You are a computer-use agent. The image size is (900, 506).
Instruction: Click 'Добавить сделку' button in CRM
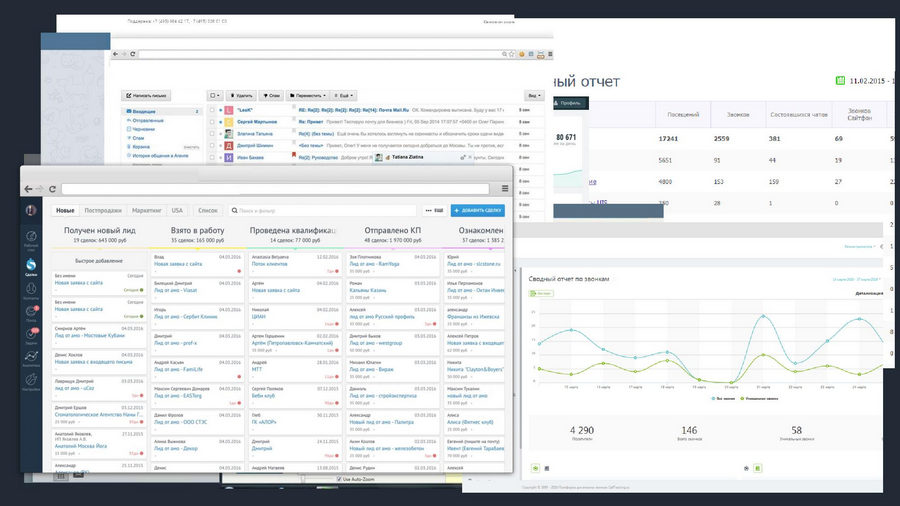click(x=478, y=211)
